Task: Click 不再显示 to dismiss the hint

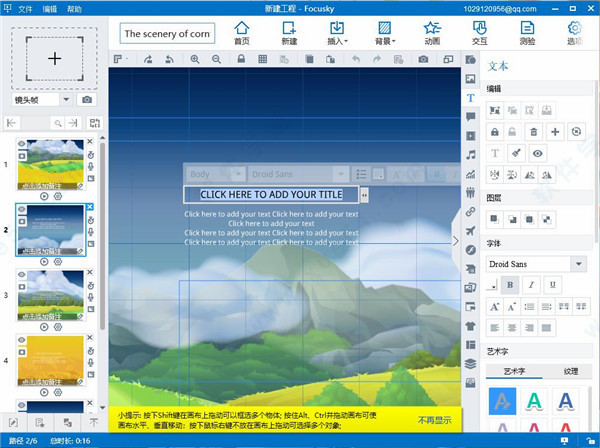Action: pyautogui.click(x=434, y=420)
